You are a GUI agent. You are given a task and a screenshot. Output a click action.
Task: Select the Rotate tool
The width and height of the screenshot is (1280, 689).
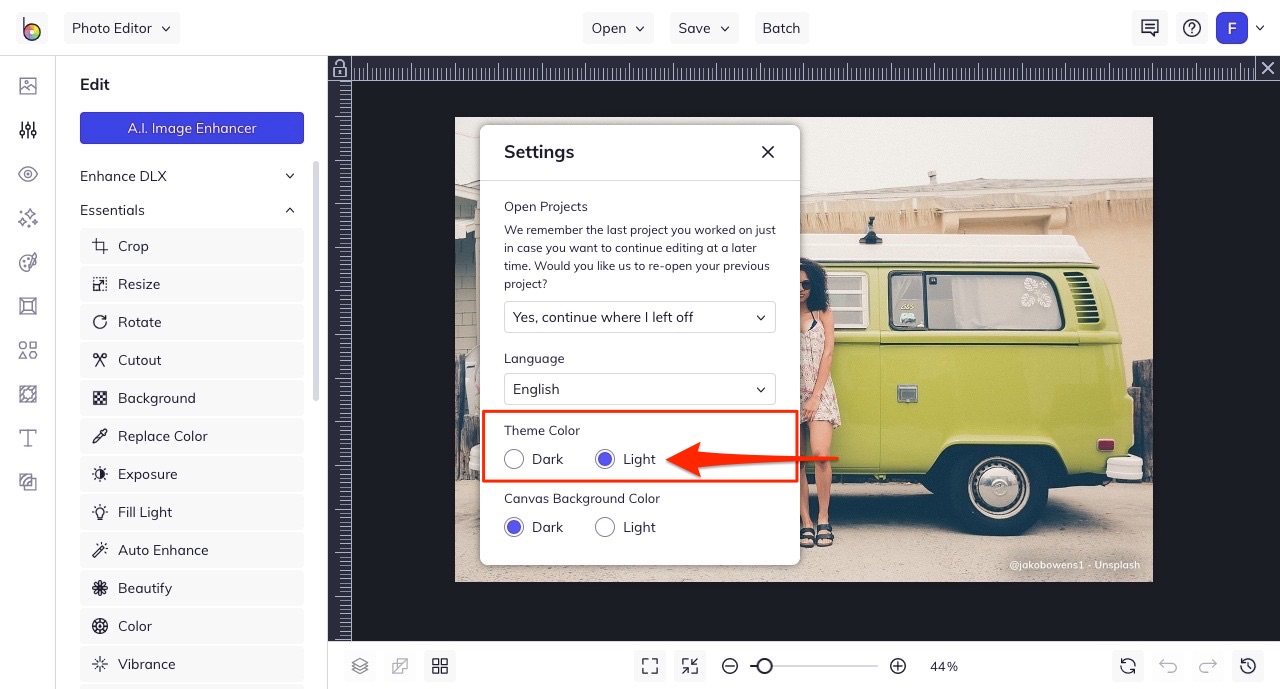click(x=192, y=322)
